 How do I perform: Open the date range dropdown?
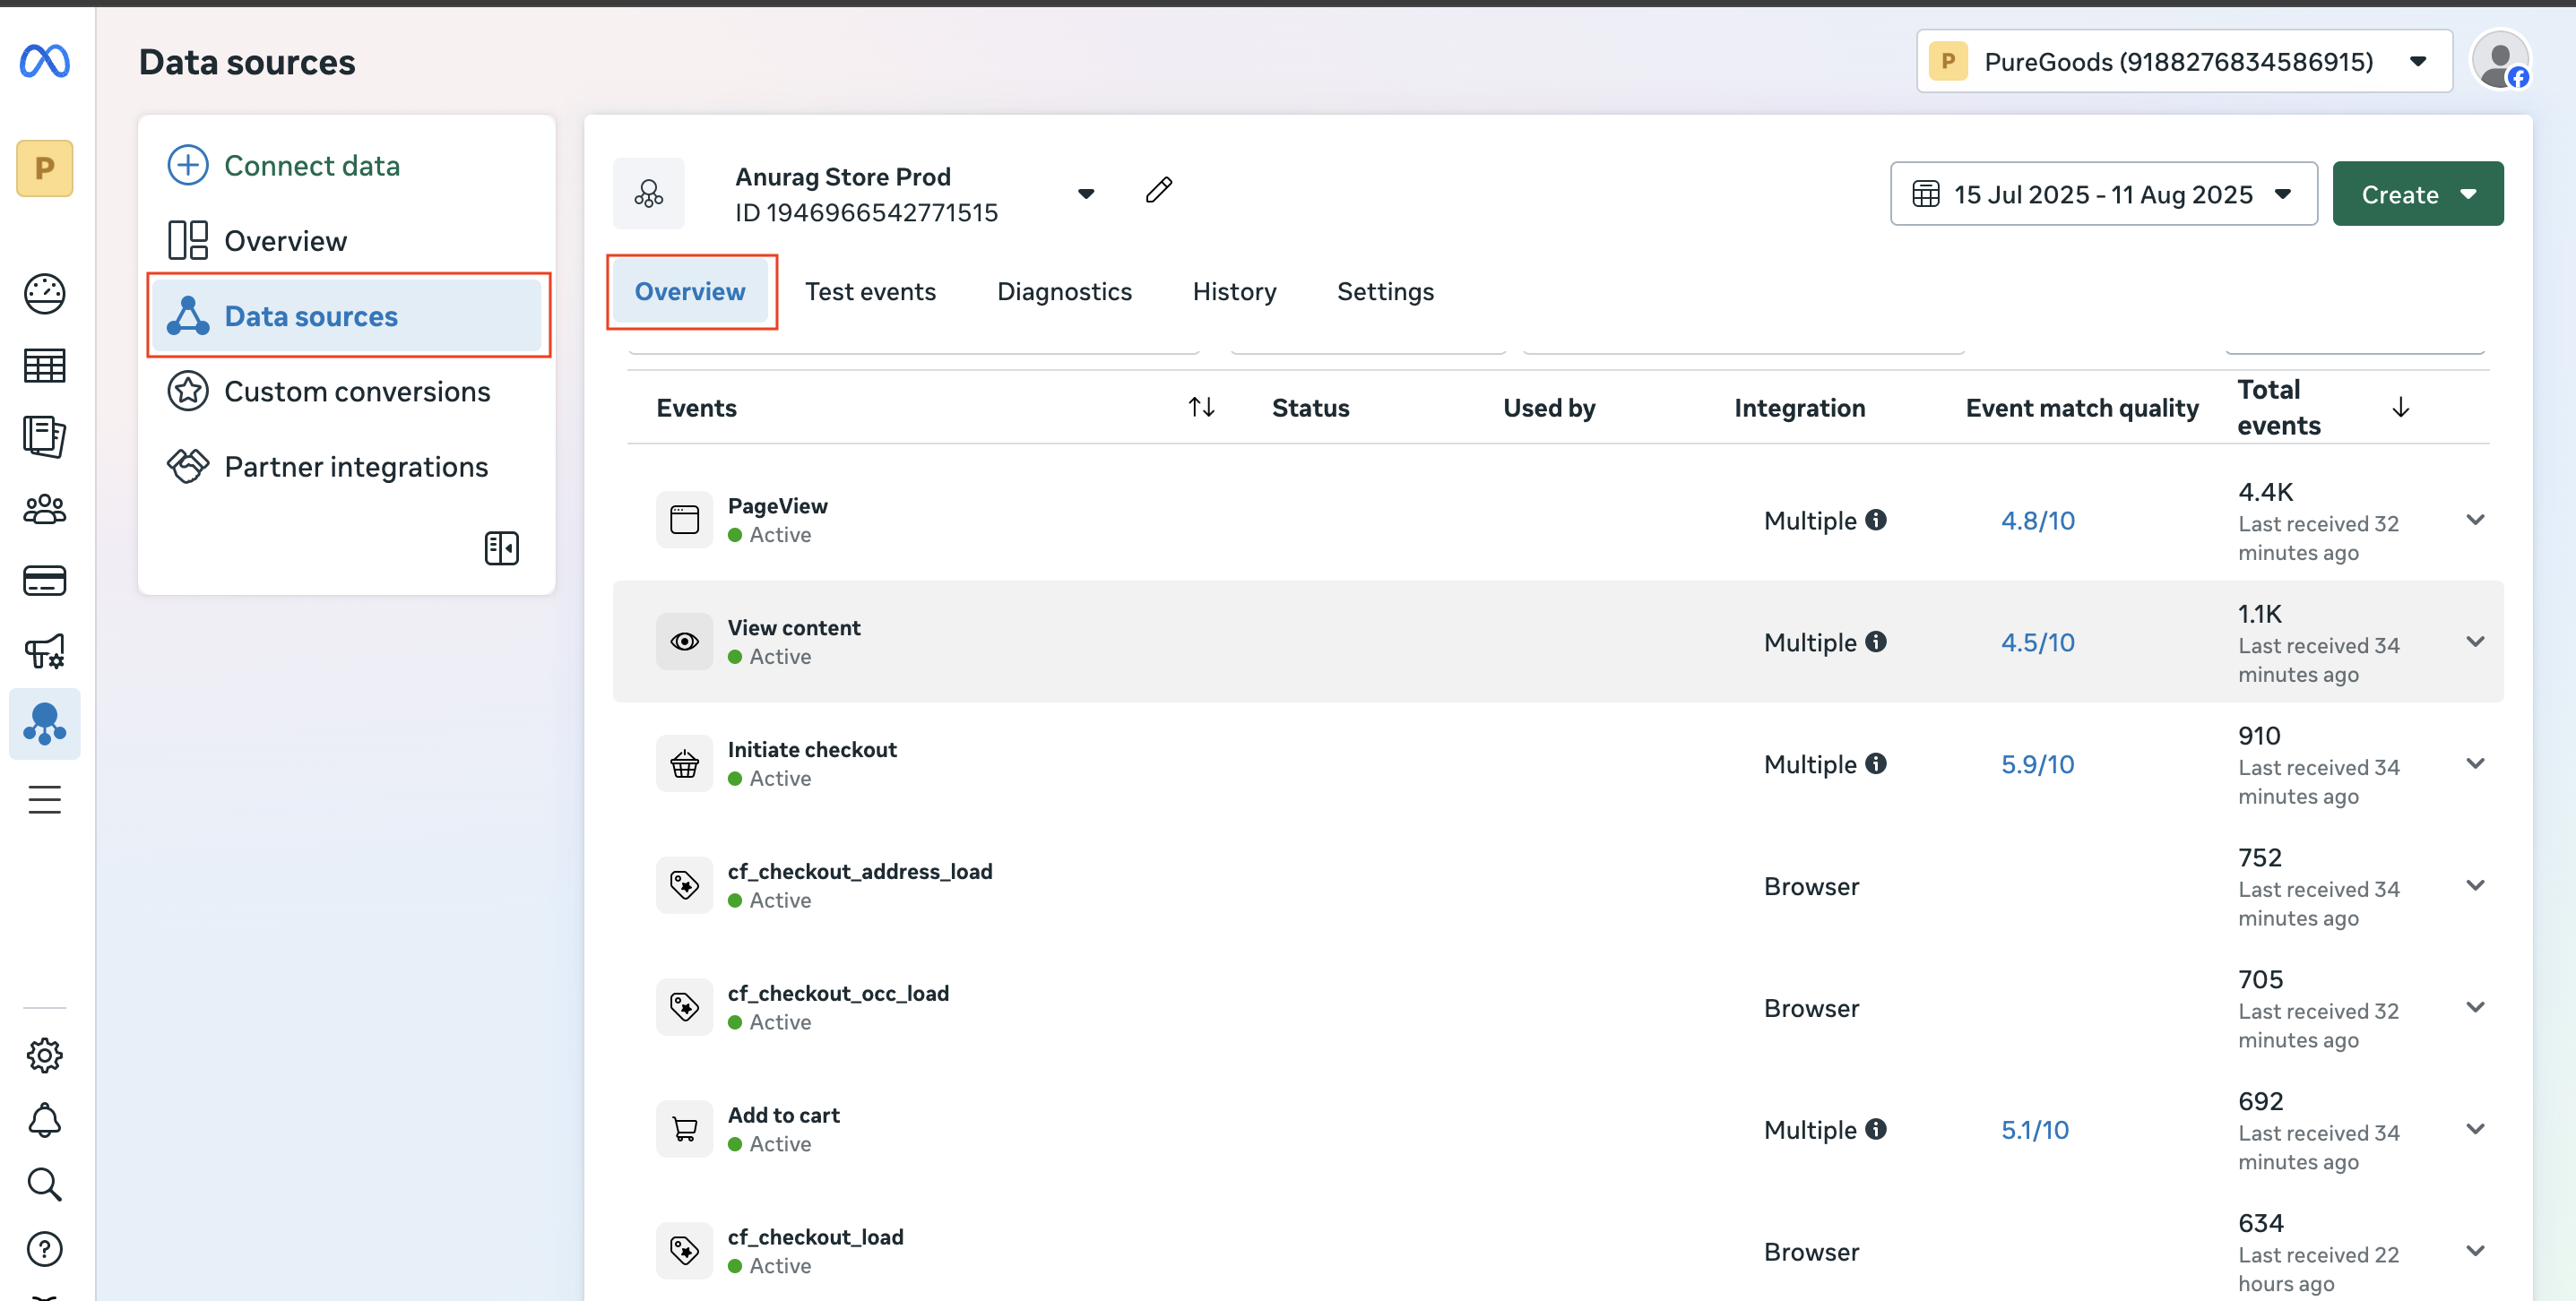pos(2103,194)
